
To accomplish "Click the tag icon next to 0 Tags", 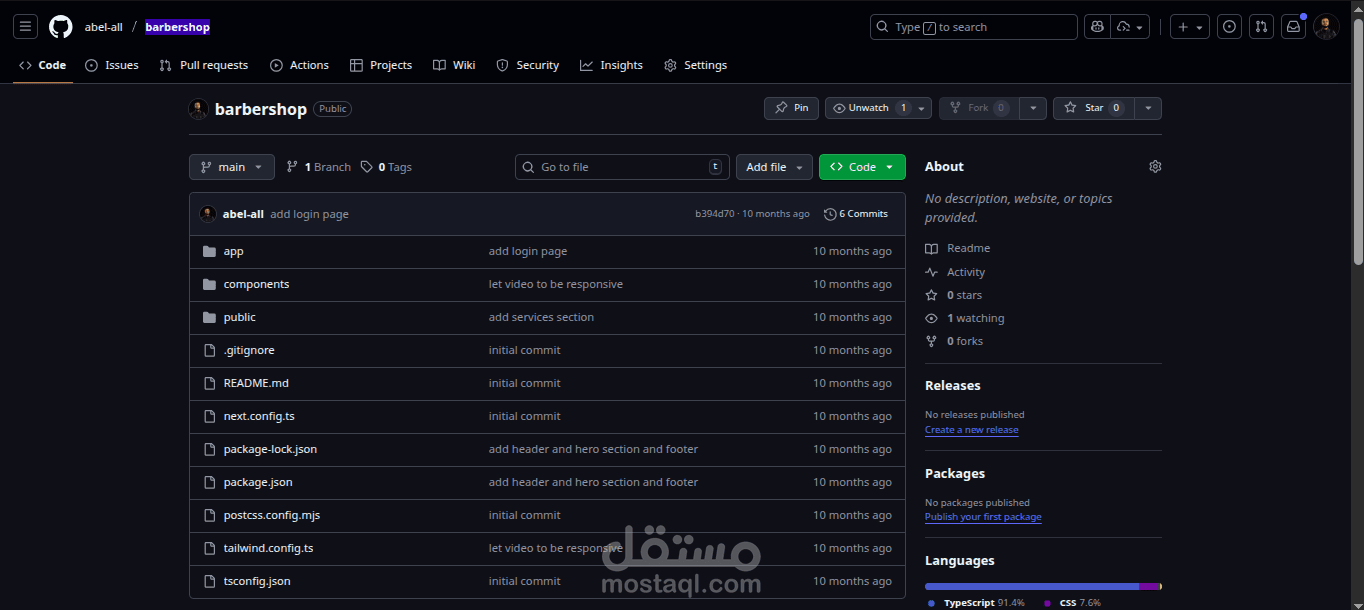I will 367,167.
